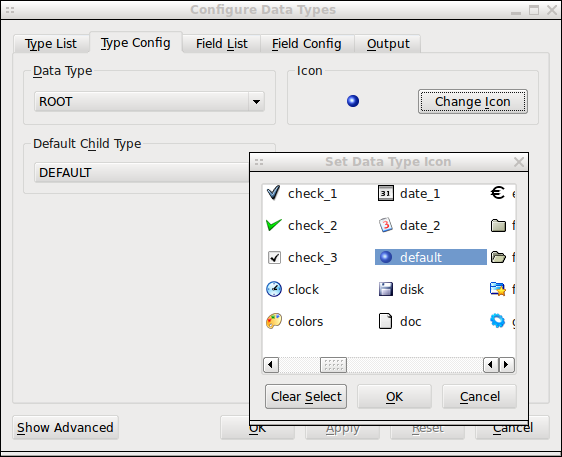Open the Default Child Type combo box
The height and width of the screenshot is (457, 562).
pos(142,173)
